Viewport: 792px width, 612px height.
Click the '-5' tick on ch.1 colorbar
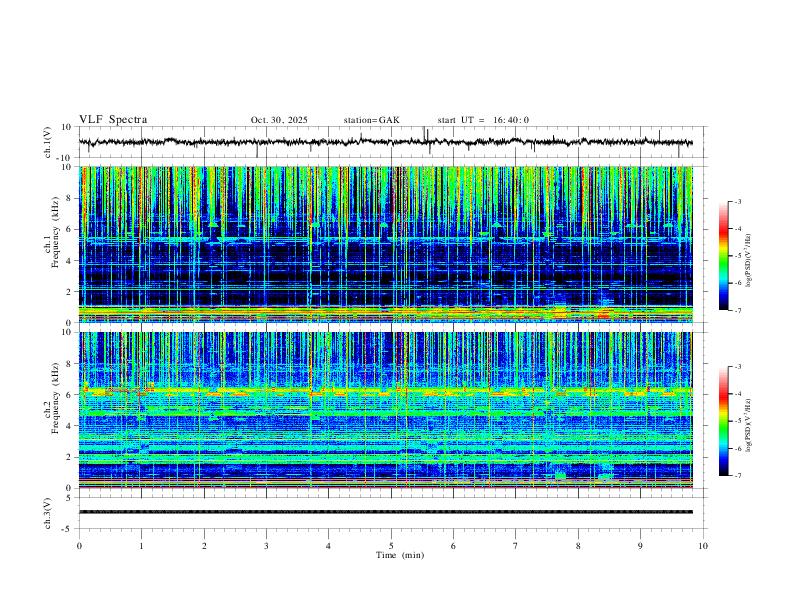[737, 256]
